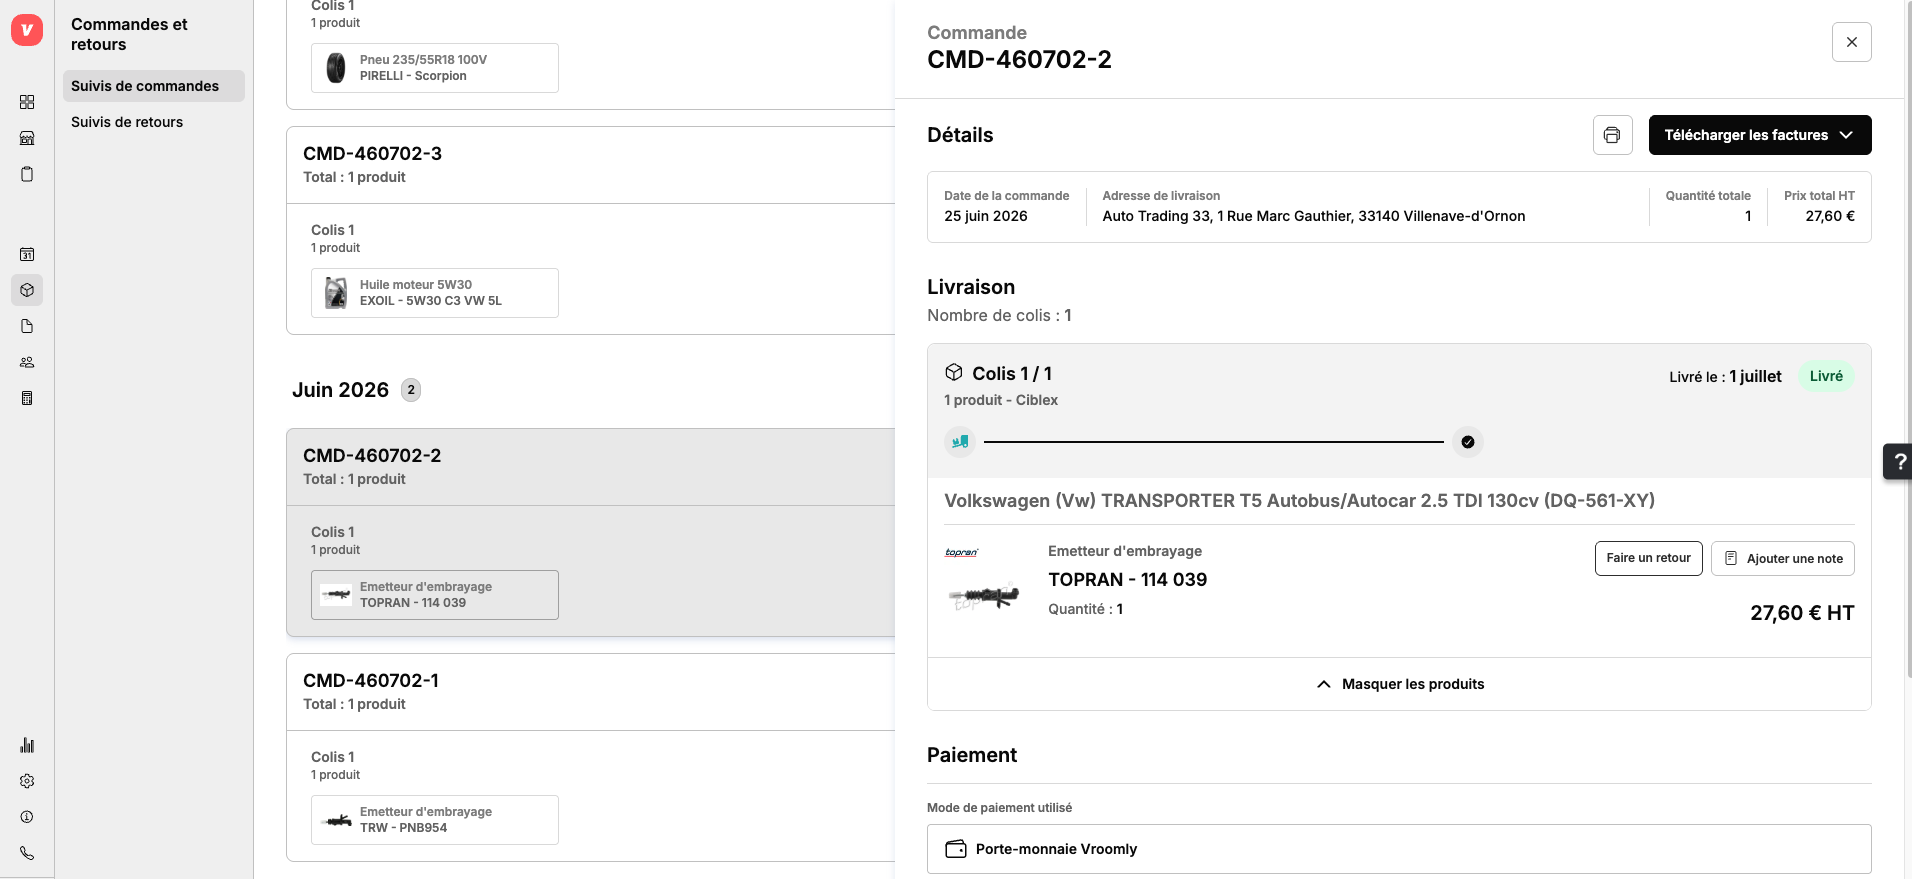
Task: Select Suivis de retours menu item
Action: (x=154, y=122)
